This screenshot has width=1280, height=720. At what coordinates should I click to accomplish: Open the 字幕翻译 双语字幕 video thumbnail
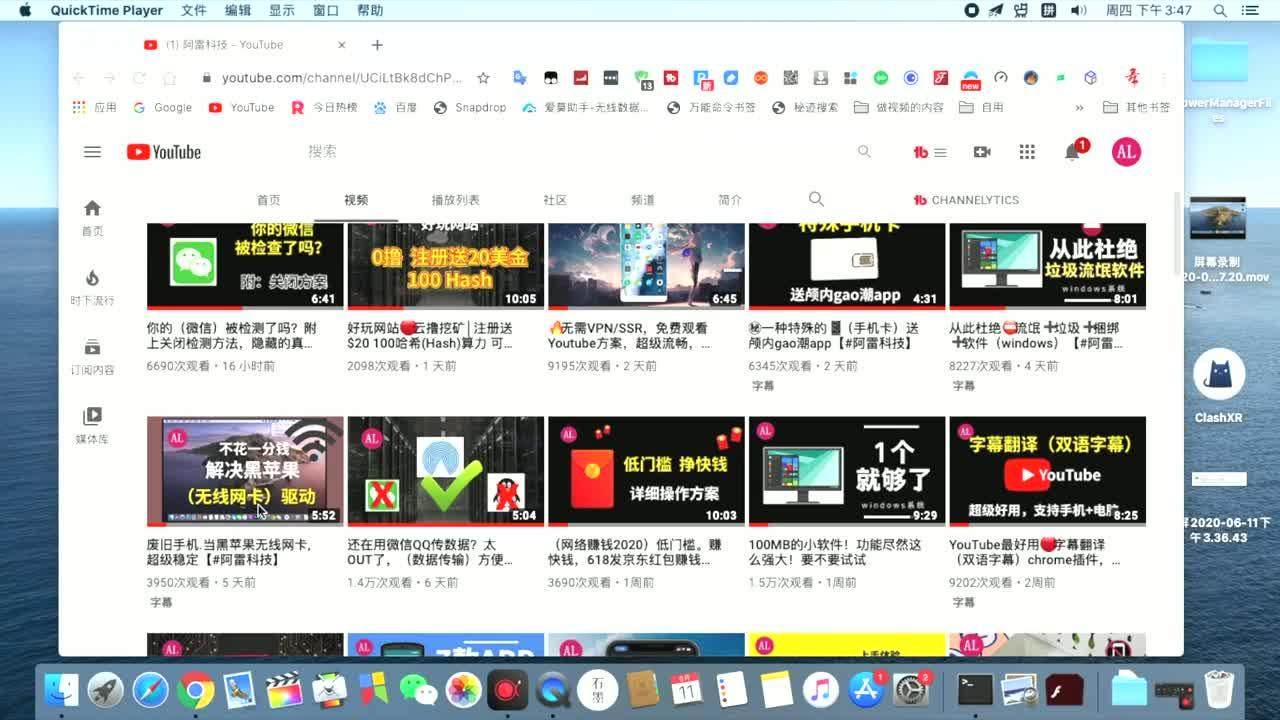1047,471
